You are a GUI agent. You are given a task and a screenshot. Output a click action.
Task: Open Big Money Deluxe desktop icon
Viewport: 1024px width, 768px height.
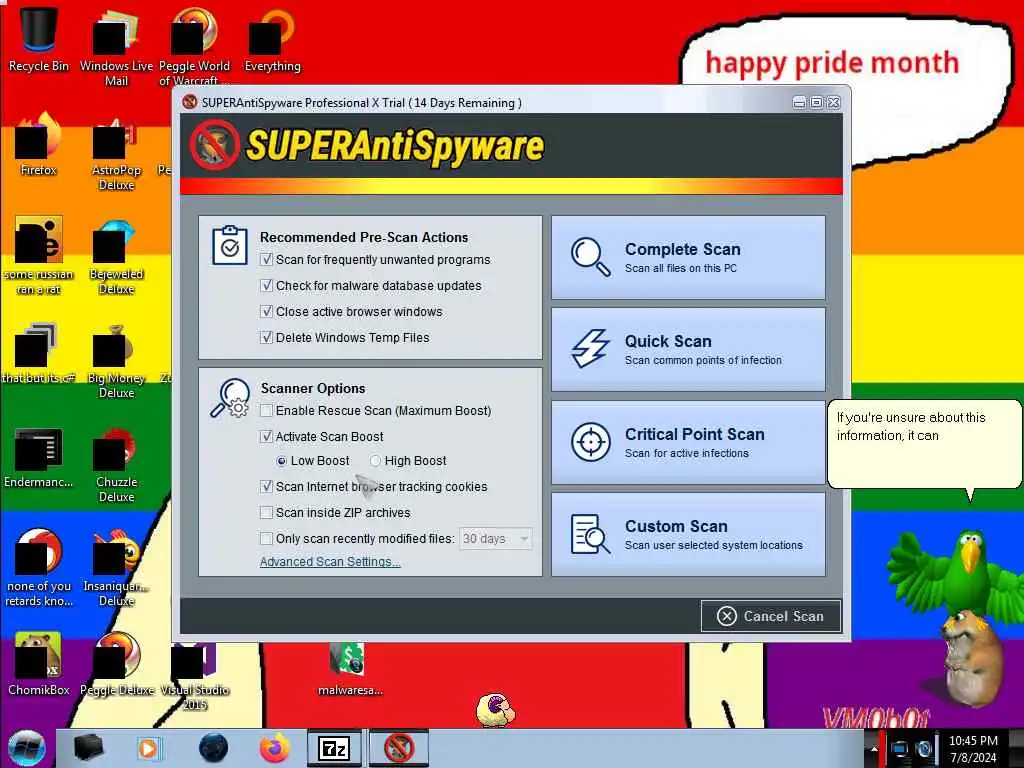point(116,360)
